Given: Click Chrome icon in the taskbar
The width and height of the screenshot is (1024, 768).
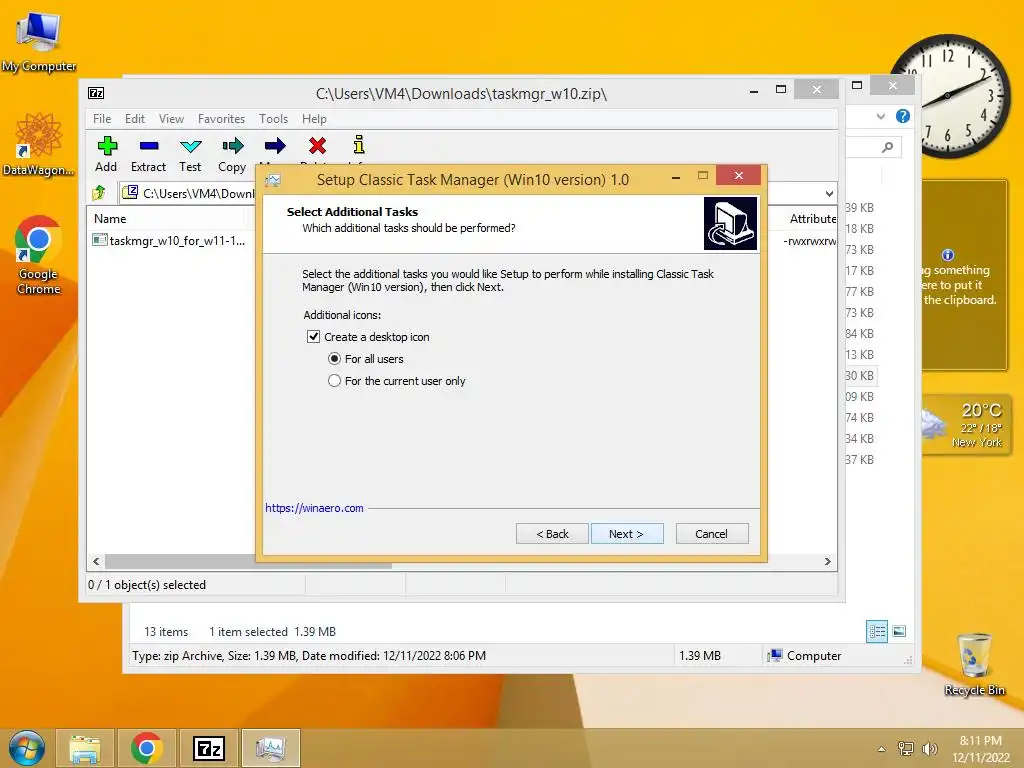Looking at the screenshot, I should coord(147,748).
